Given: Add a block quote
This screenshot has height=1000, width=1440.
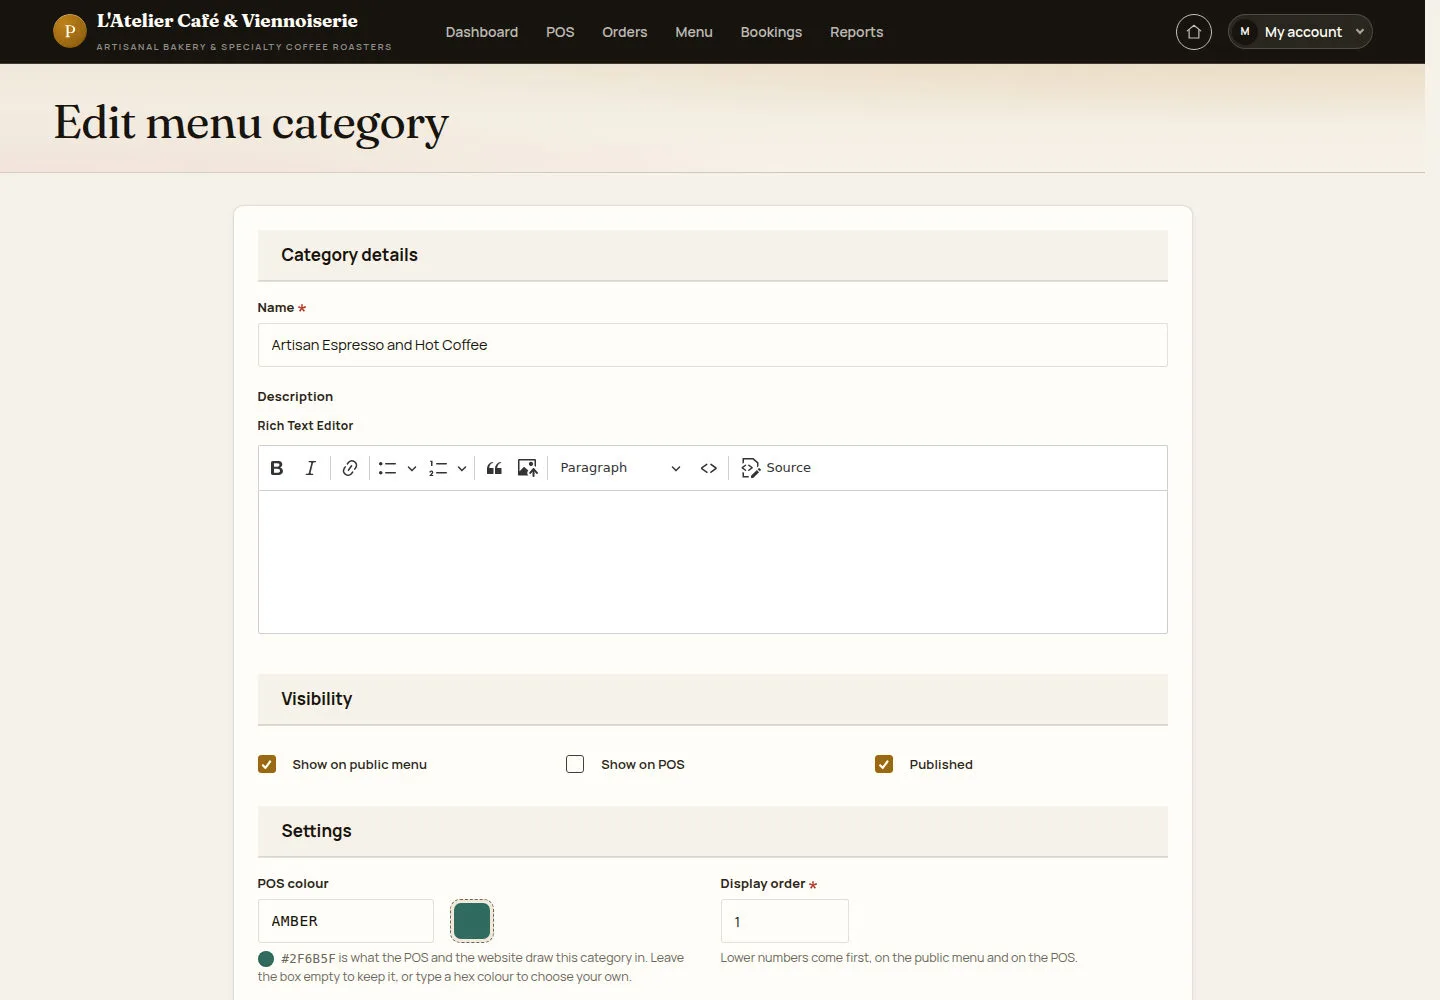Looking at the screenshot, I should [494, 468].
